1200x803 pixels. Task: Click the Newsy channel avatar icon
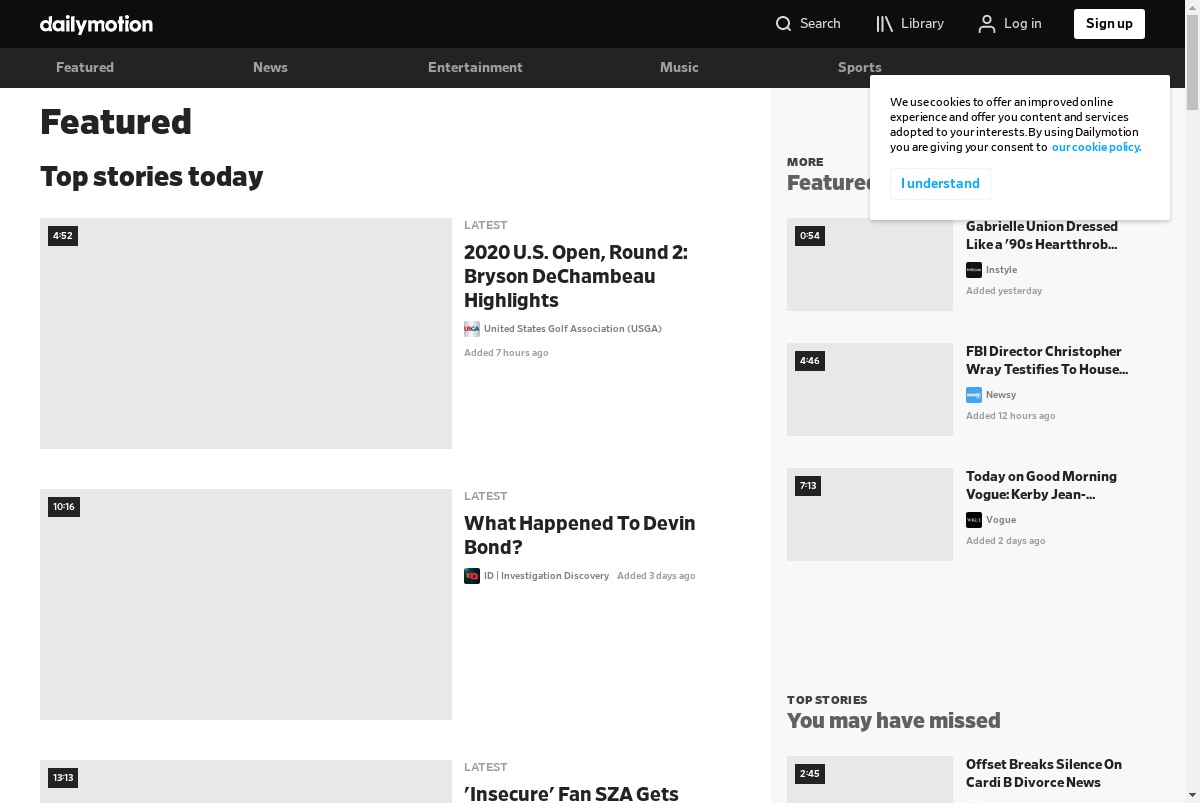pos(974,395)
